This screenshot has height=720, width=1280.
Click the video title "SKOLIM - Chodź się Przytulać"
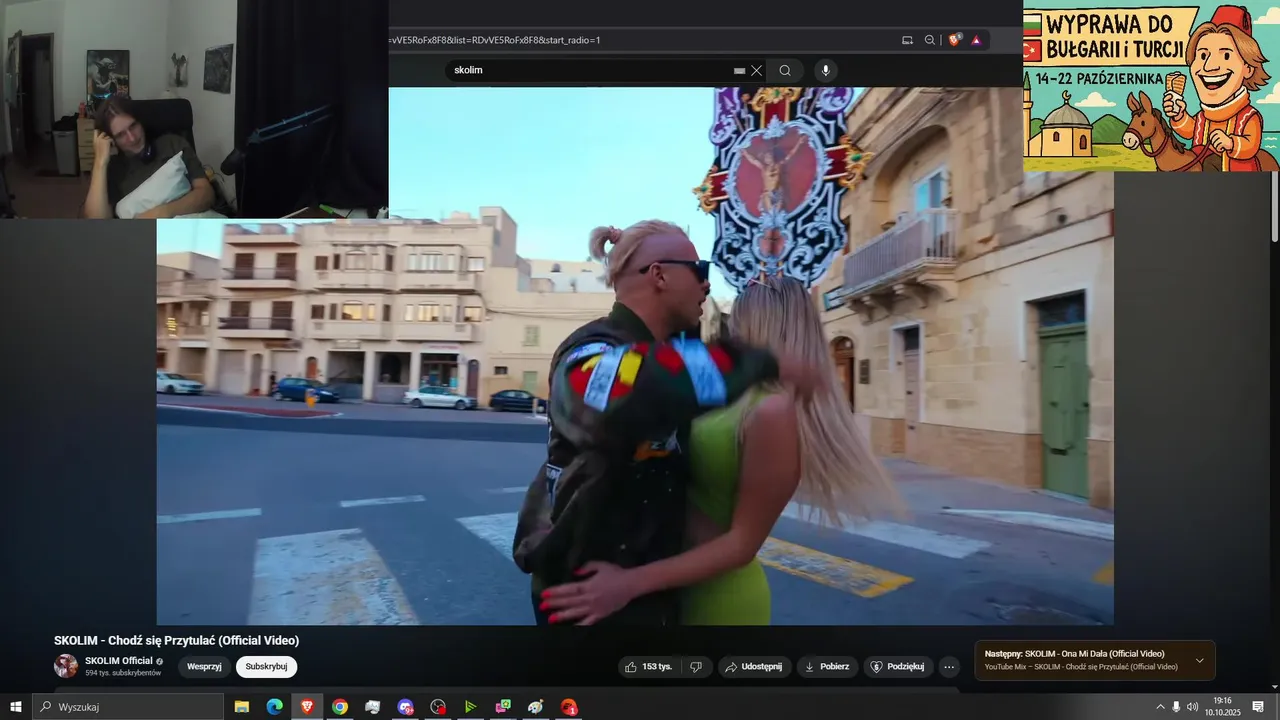point(177,641)
